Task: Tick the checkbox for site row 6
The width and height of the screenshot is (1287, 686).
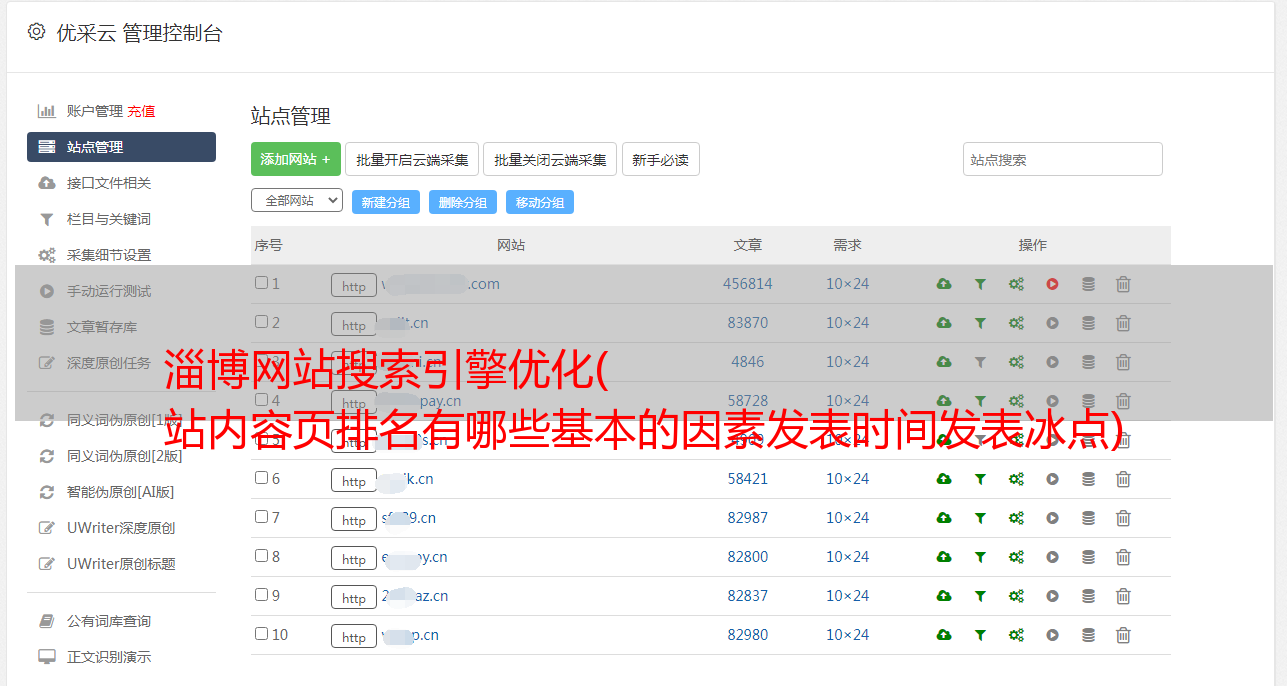Action: coord(261,478)
